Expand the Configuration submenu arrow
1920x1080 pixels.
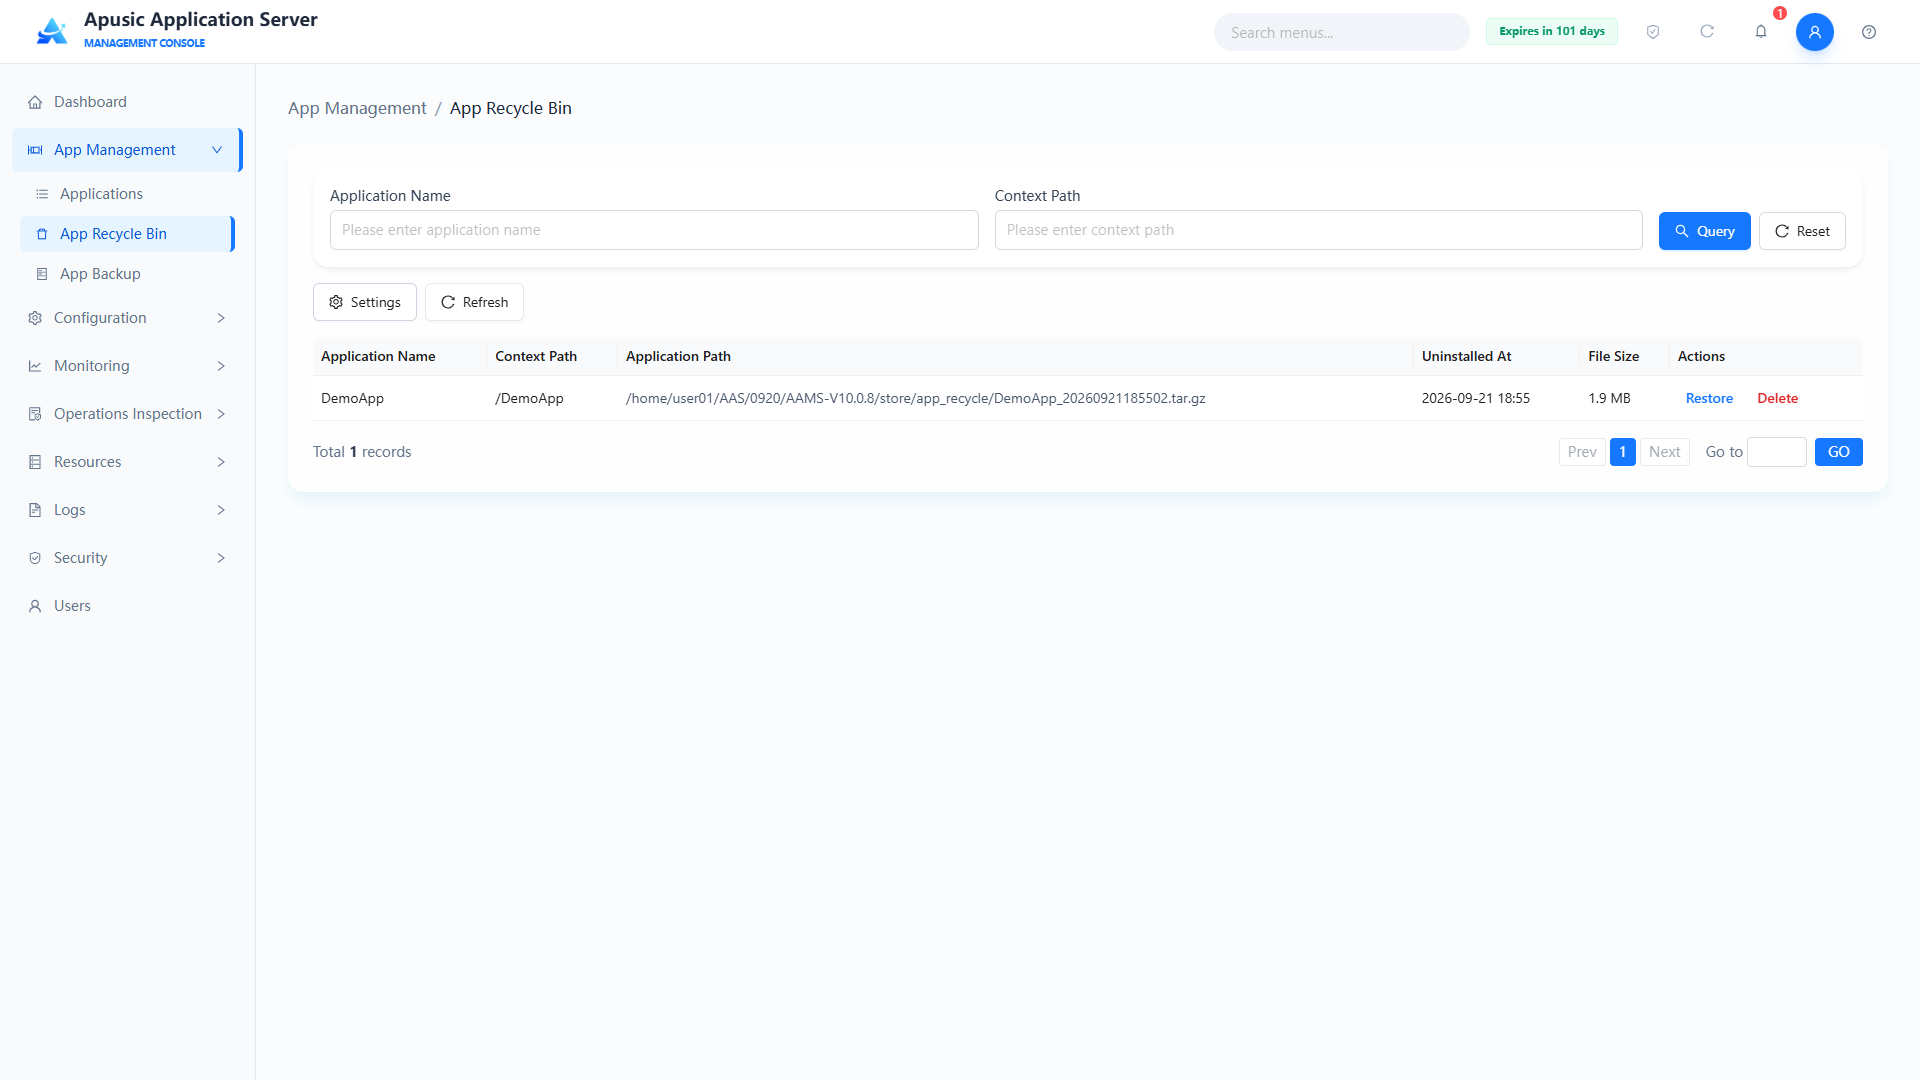coord(221,318)
